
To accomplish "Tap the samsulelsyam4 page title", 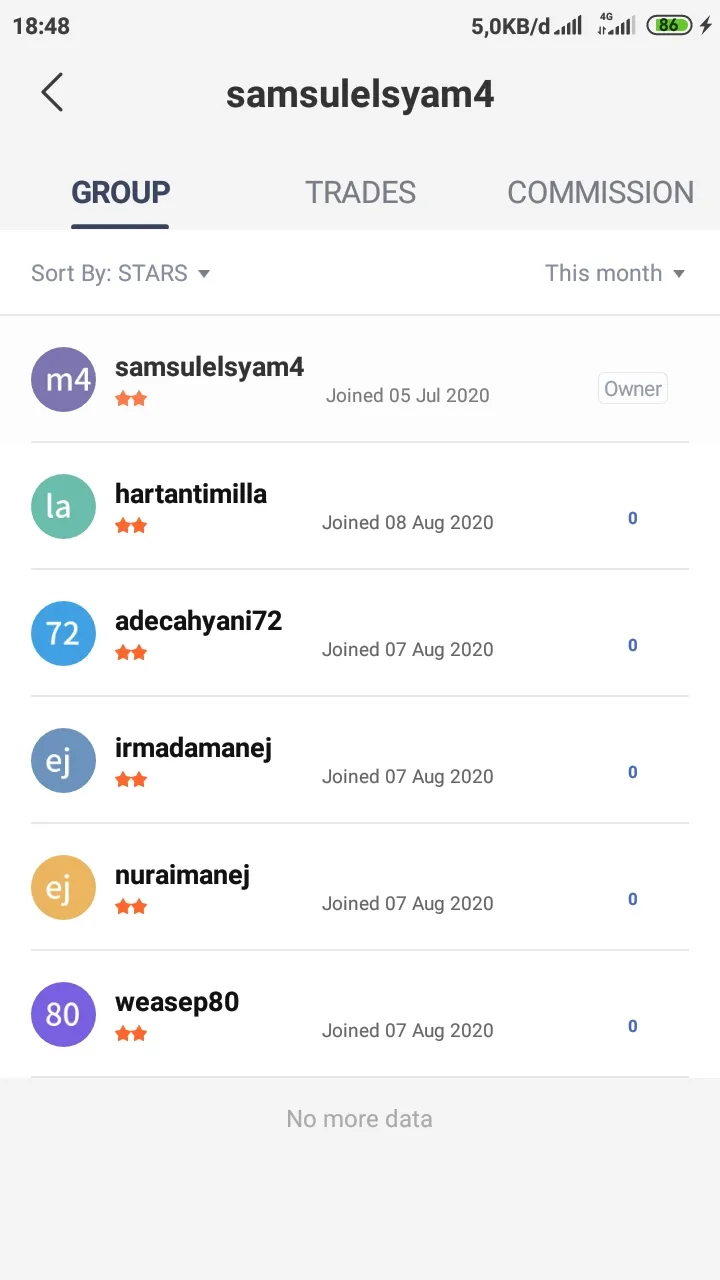I will [360, 94].
